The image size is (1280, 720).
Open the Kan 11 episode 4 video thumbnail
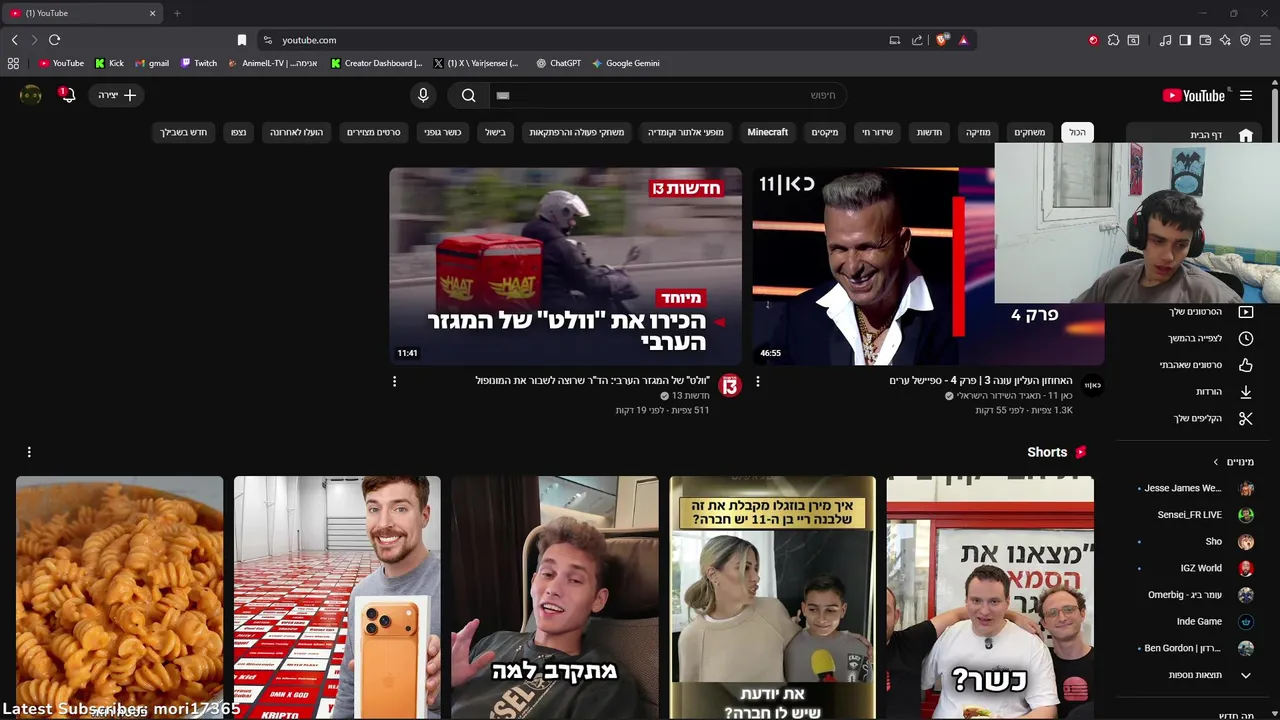[x=928, y=266]
